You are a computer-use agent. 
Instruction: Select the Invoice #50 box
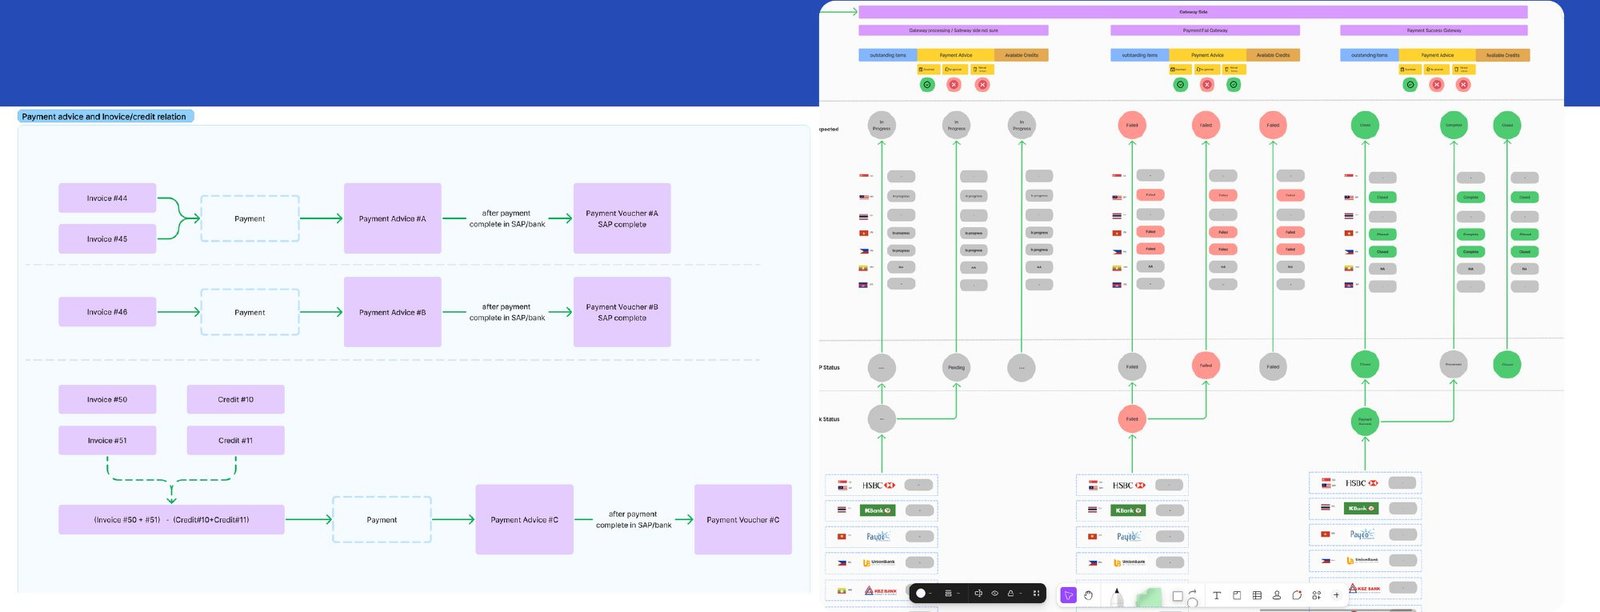click(x=107, y=399)
